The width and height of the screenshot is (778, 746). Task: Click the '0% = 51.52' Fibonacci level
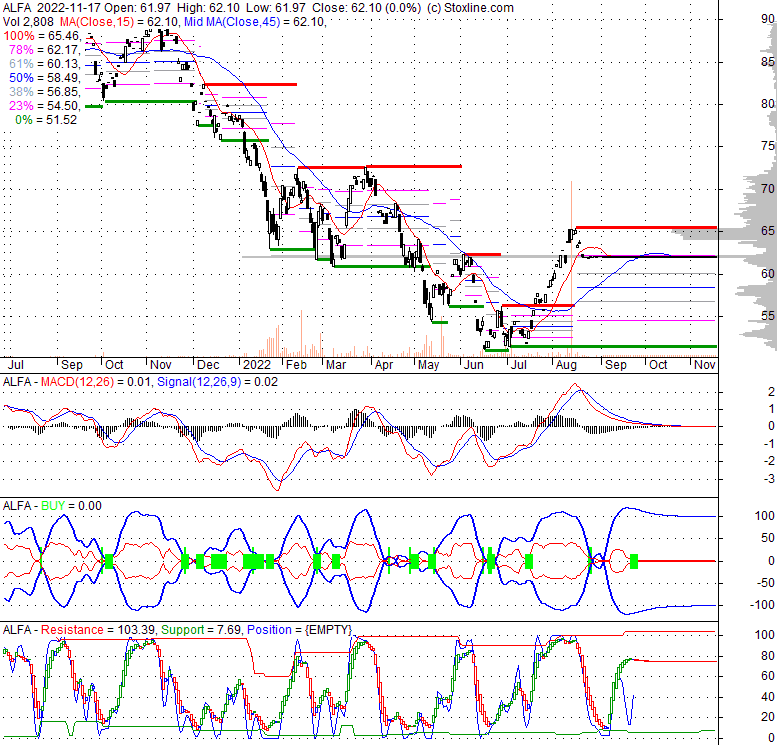click(46, 120)
